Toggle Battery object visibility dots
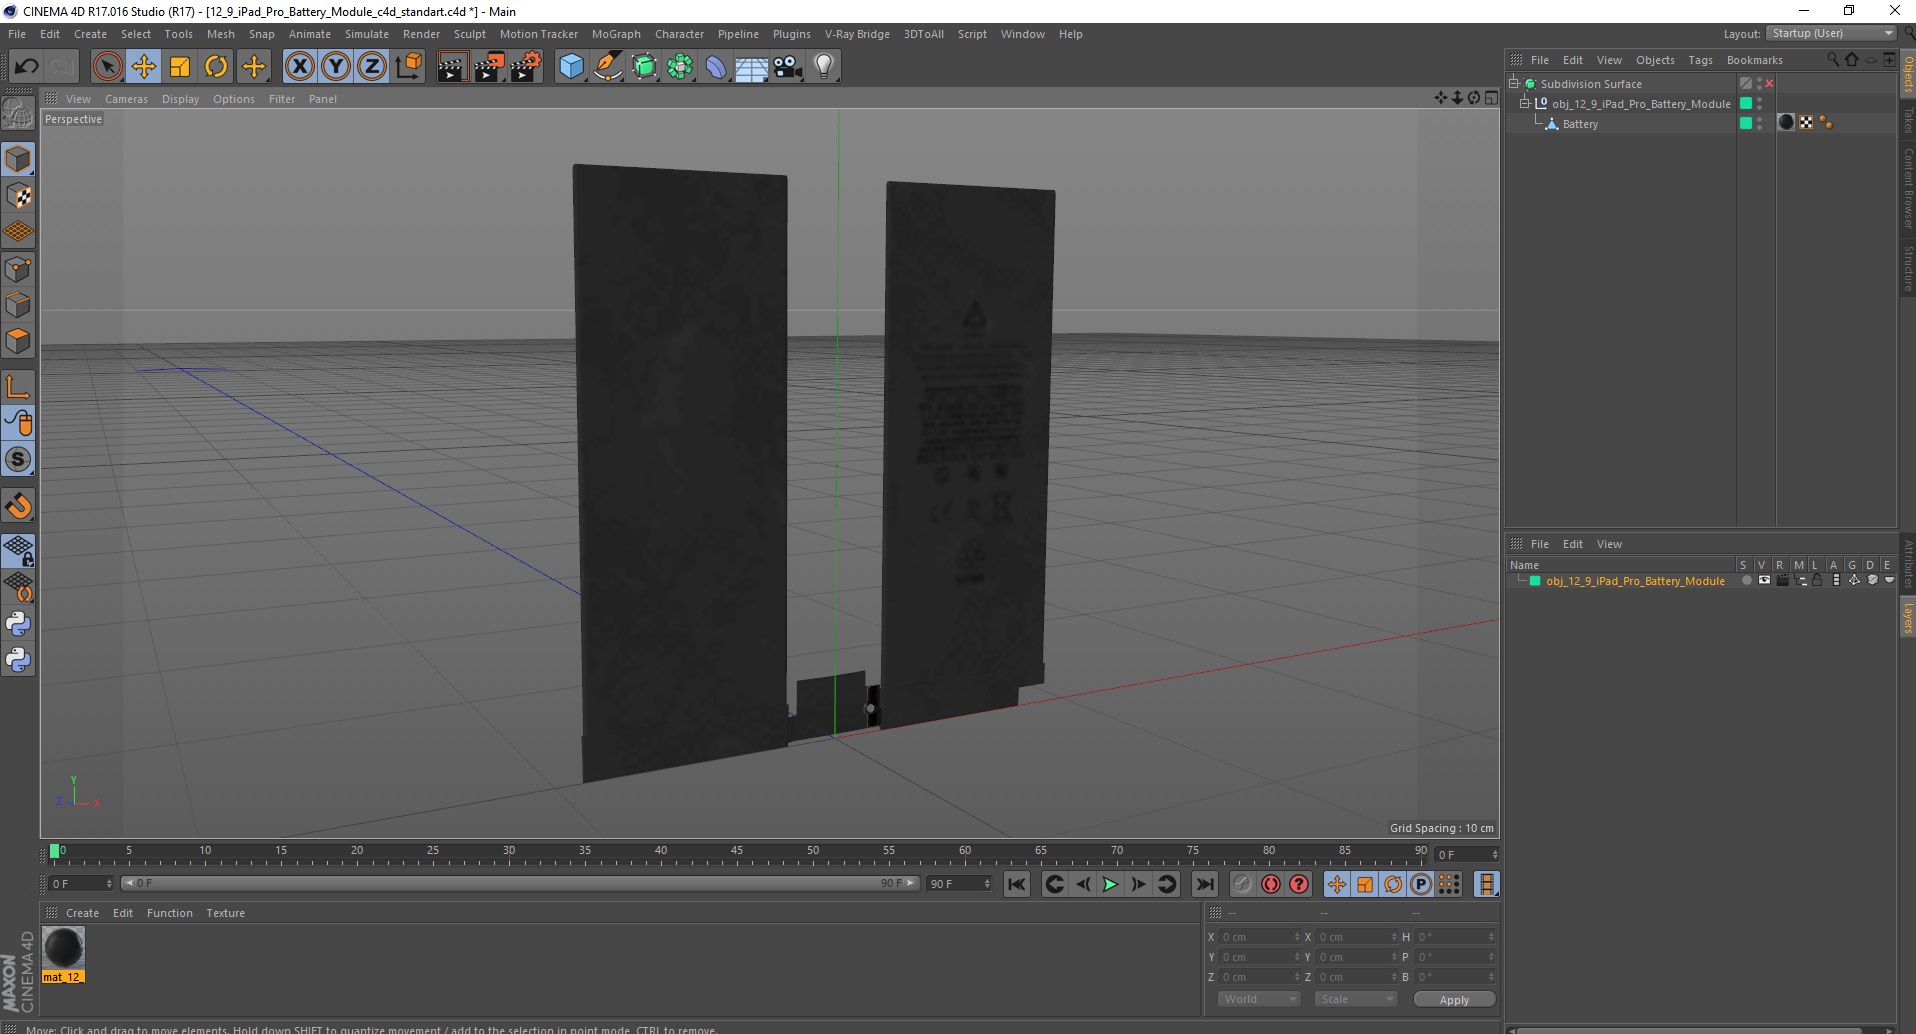The image size is (1916, 1034). (1760, 123)
